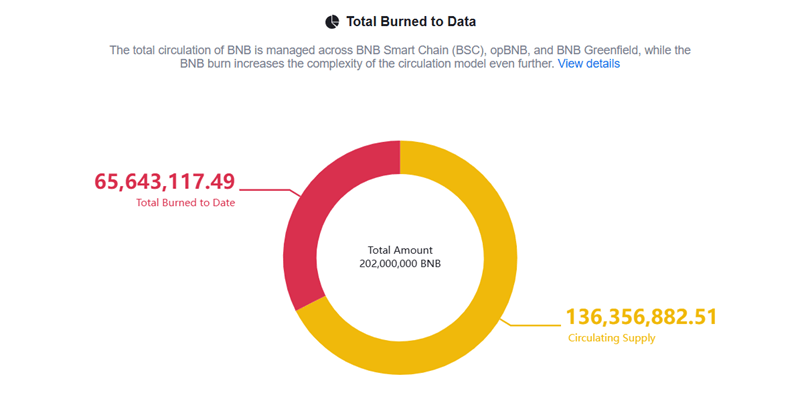The width and height of the screenshot is (800, 405).
Task: Click the 65,643,117.49 burned value
Action: [x=165, y=181]
